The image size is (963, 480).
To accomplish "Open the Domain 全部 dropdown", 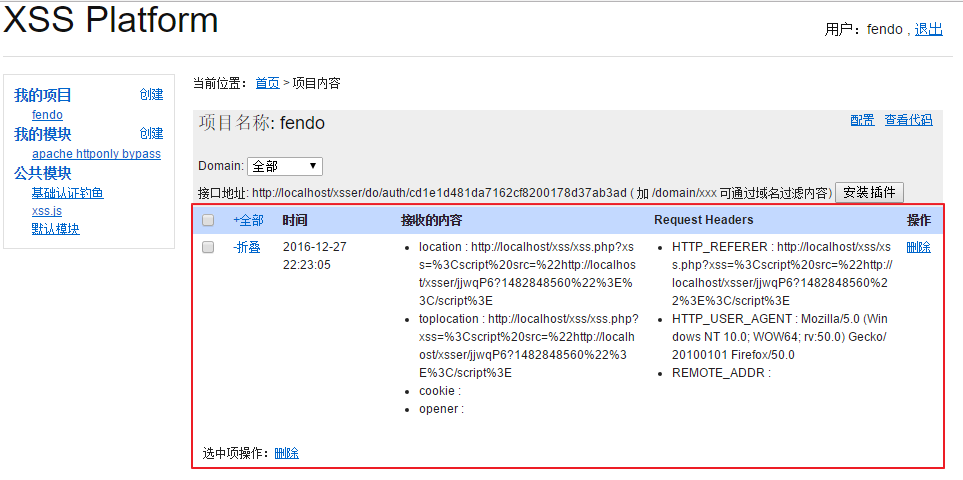I will point(285,166).
